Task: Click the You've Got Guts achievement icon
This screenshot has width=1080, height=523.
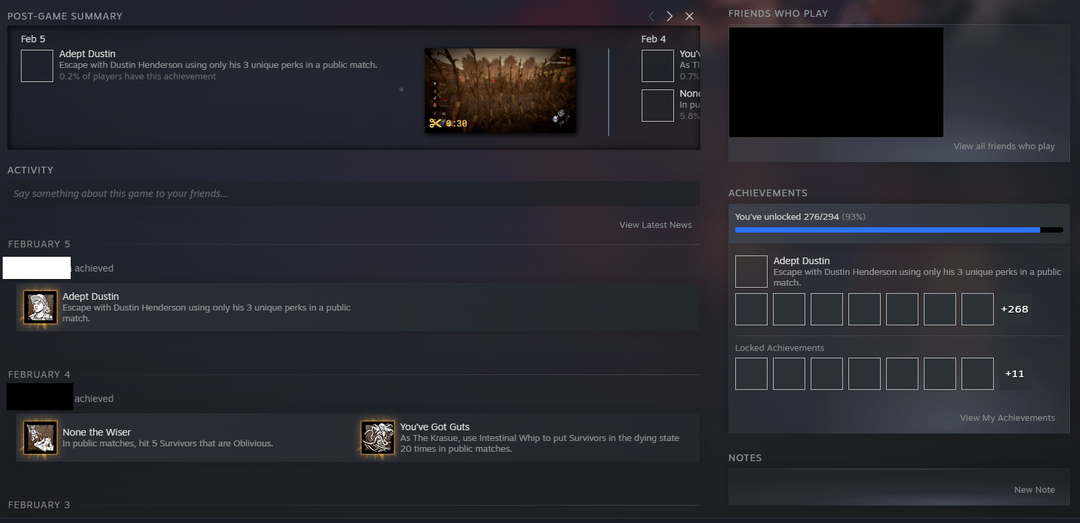Action: coord(378,438)
